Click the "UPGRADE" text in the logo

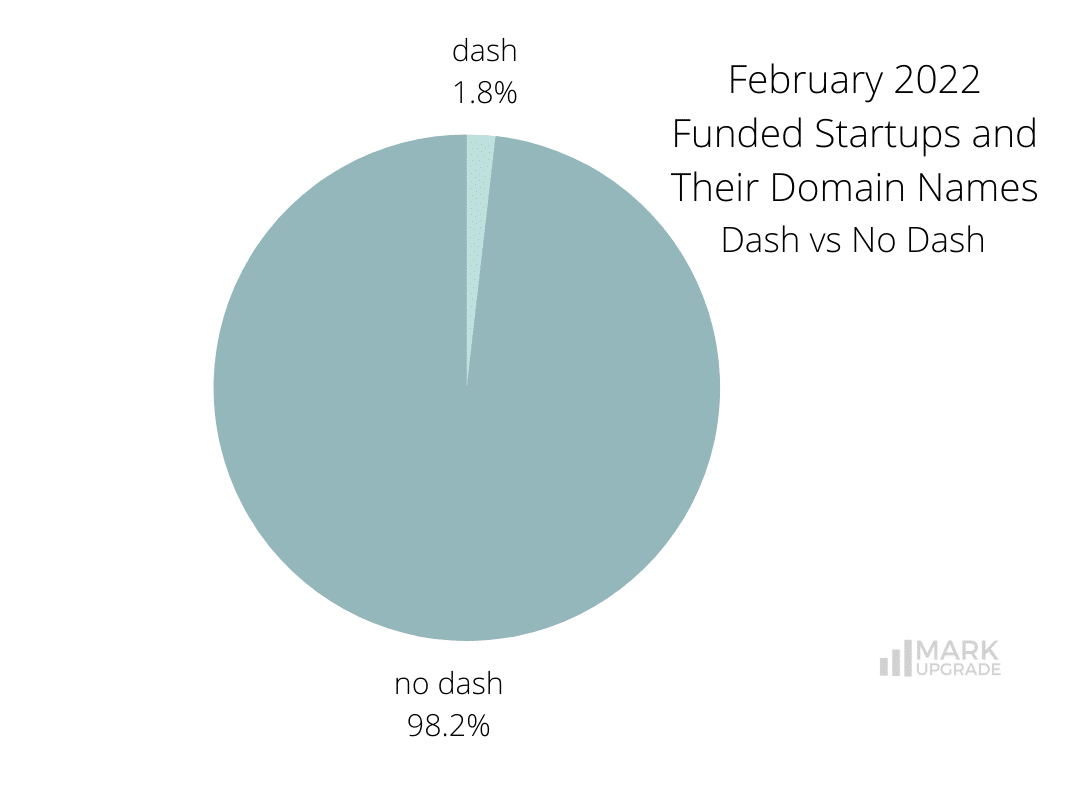pos(956,670)
